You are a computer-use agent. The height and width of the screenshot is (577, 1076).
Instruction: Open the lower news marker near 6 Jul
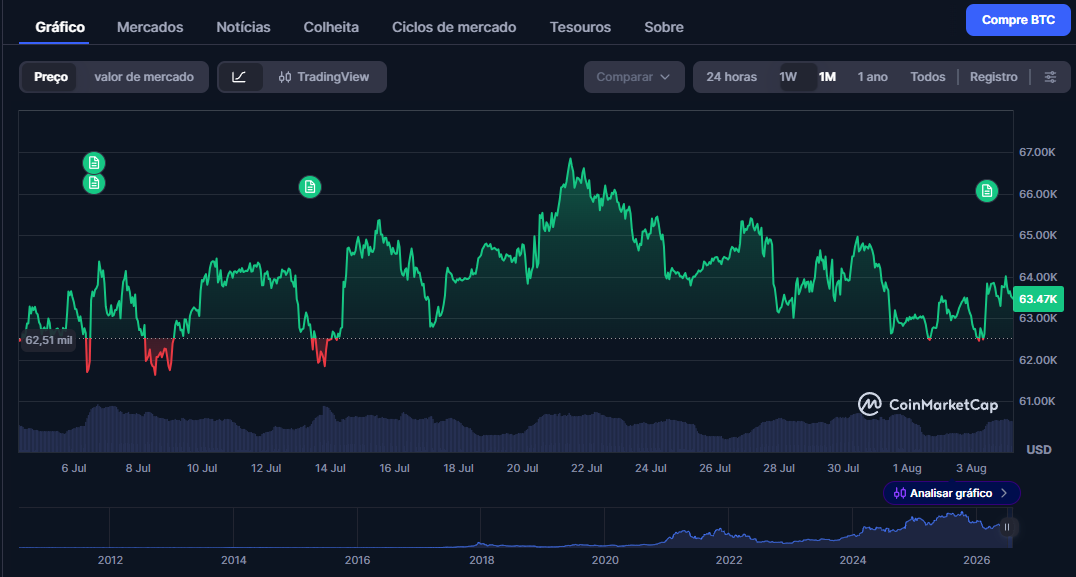click(x=94, y=183)
